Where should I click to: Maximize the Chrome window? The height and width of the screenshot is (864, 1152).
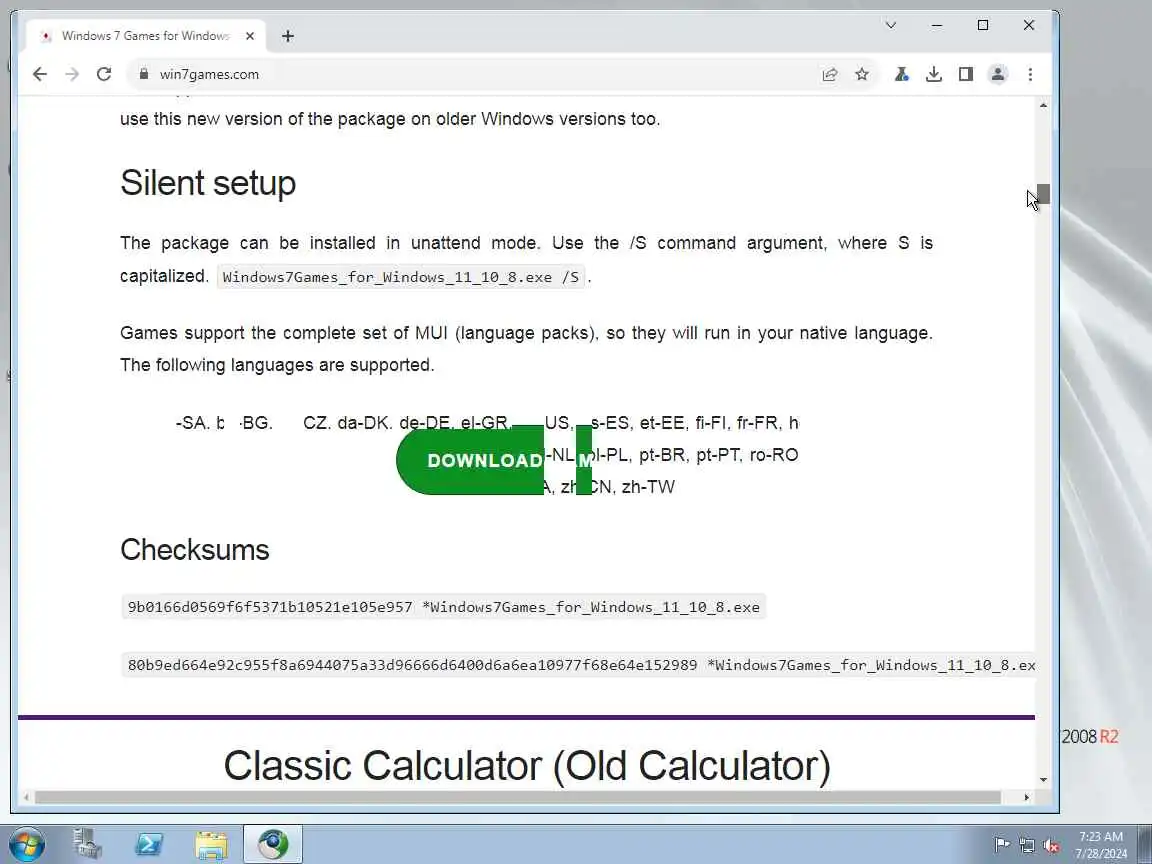coord(983,25)
